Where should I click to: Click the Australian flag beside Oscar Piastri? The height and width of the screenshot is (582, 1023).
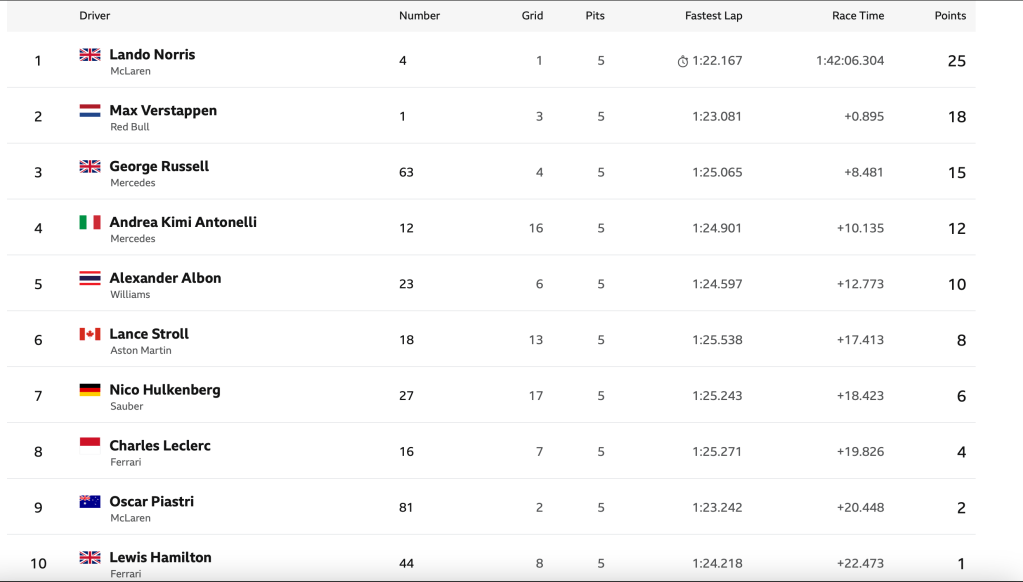coord(90,502)
